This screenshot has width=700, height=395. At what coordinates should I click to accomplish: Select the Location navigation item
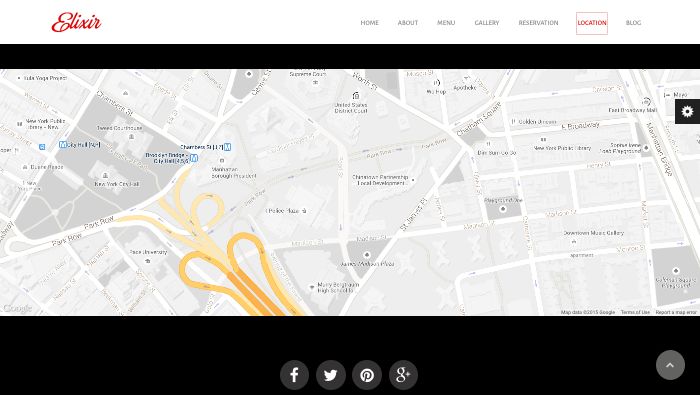(592, 23)
